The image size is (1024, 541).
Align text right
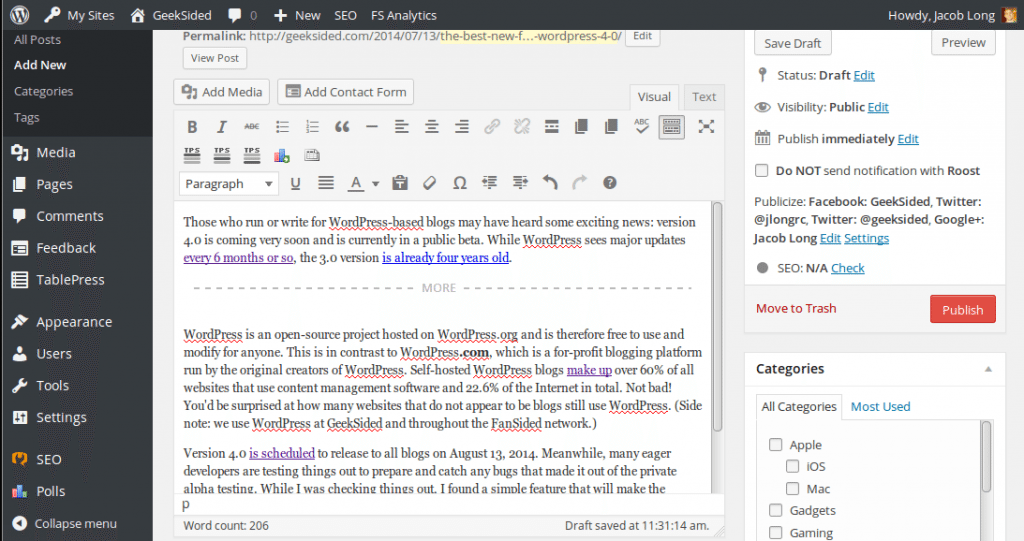pyautogui.click(x=462, y=127)
